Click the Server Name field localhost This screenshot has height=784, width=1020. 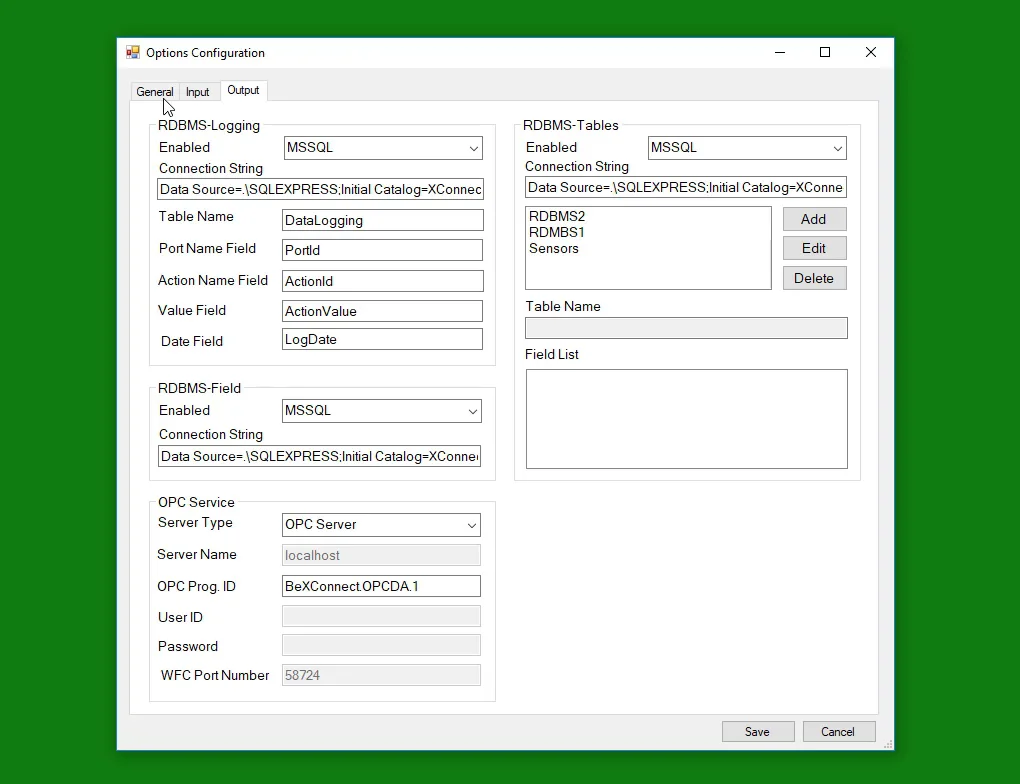(381, 555)
